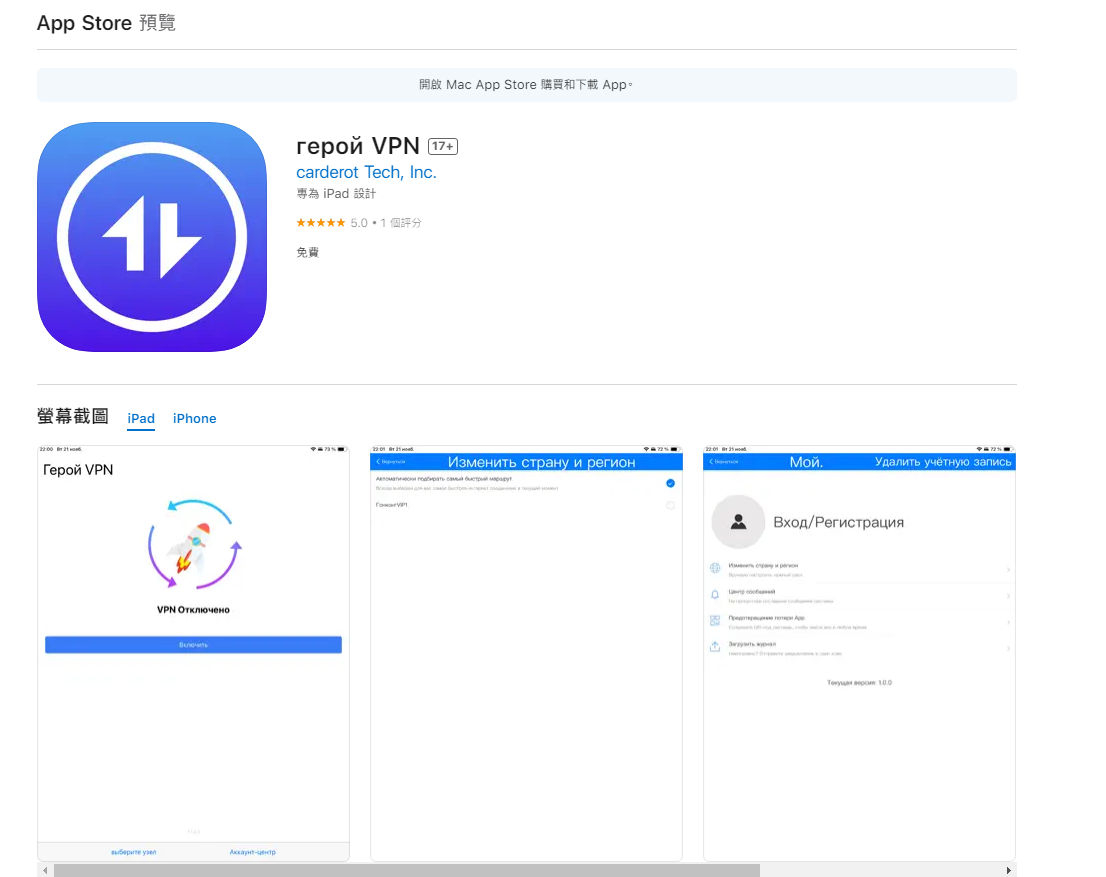
Task: Click the 17+ age rating badge
Action: point(443,146)
